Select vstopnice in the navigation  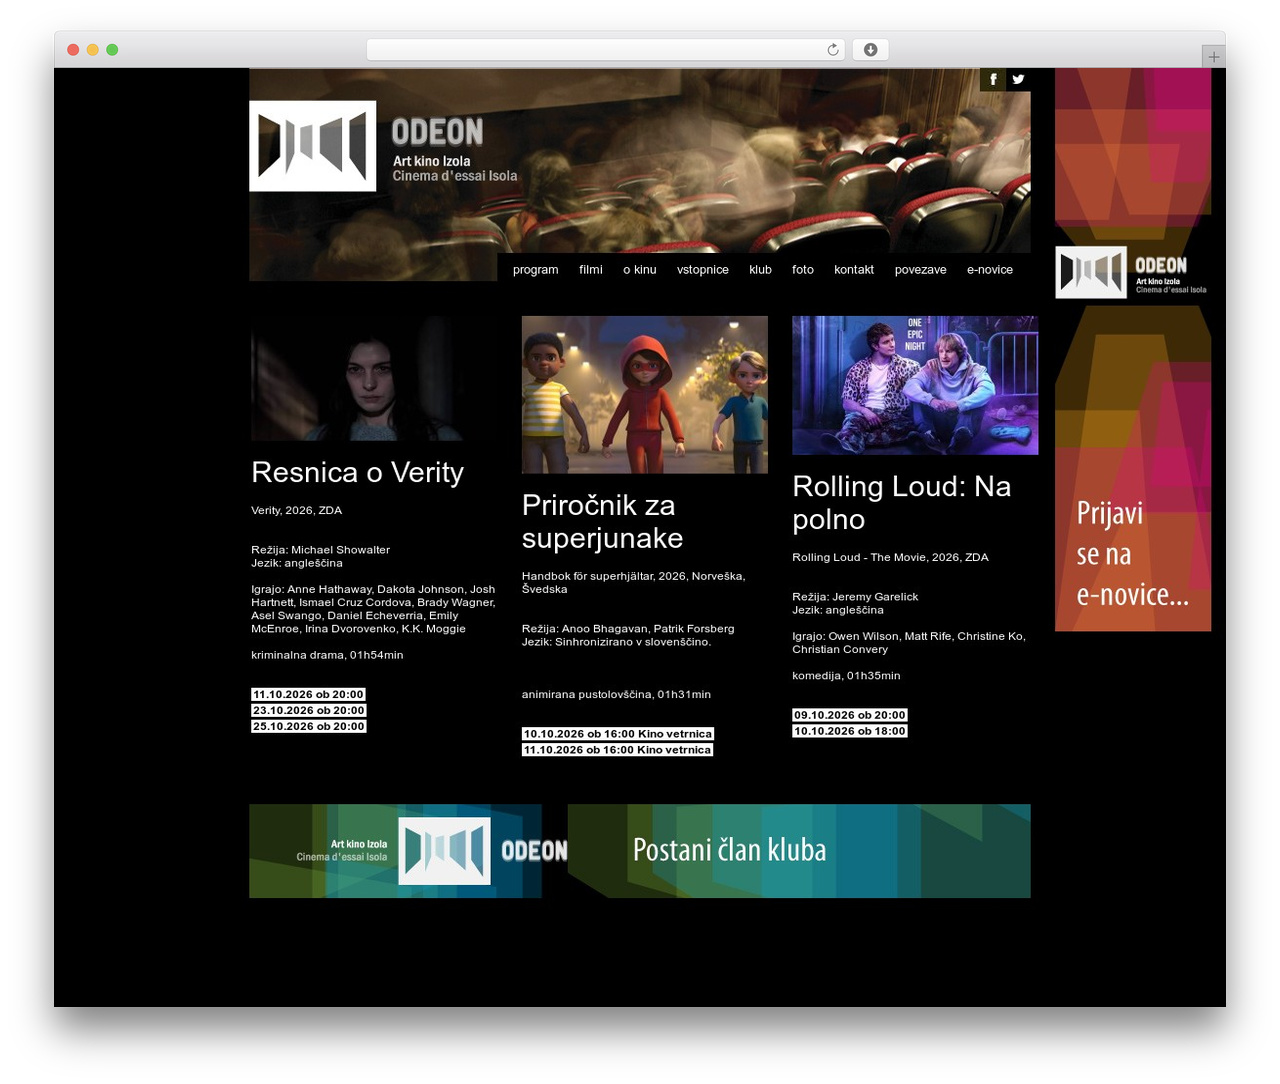[703, 270]
